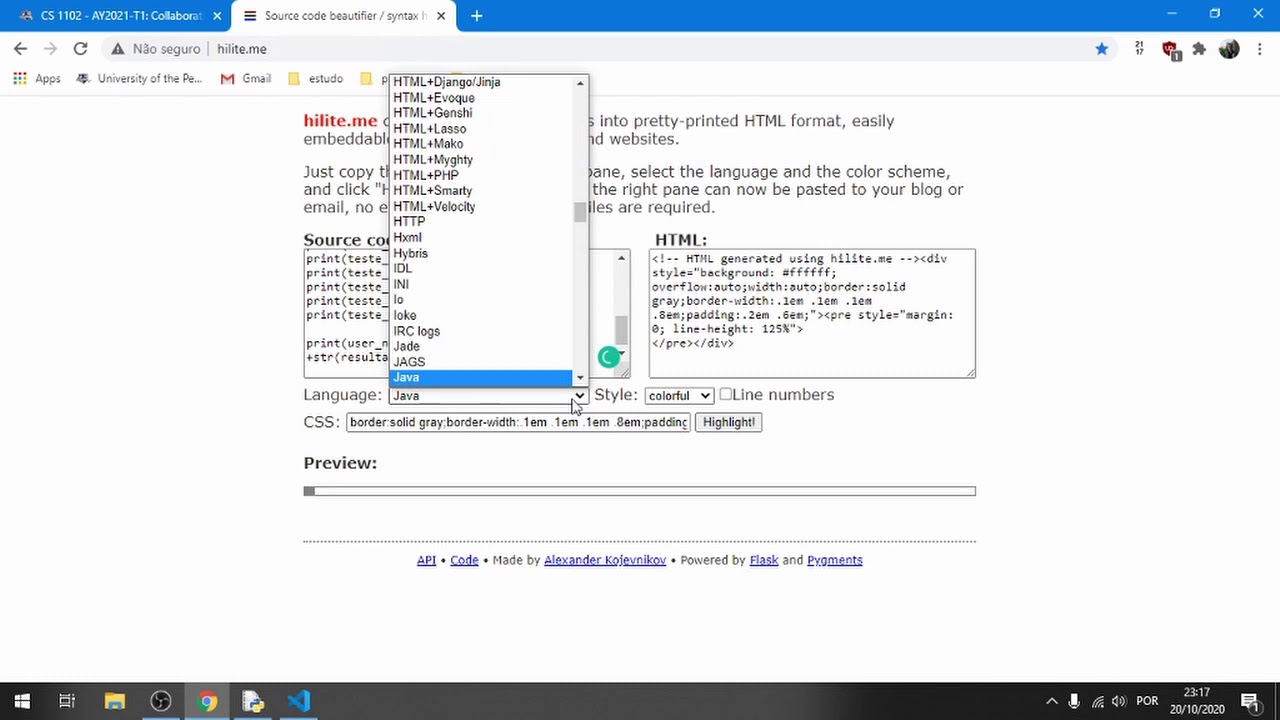Choose IDL in the language list

click(481, 269)
